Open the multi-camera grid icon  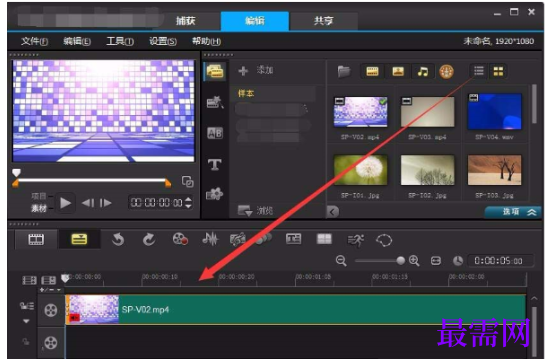click(x=324, y=239)
